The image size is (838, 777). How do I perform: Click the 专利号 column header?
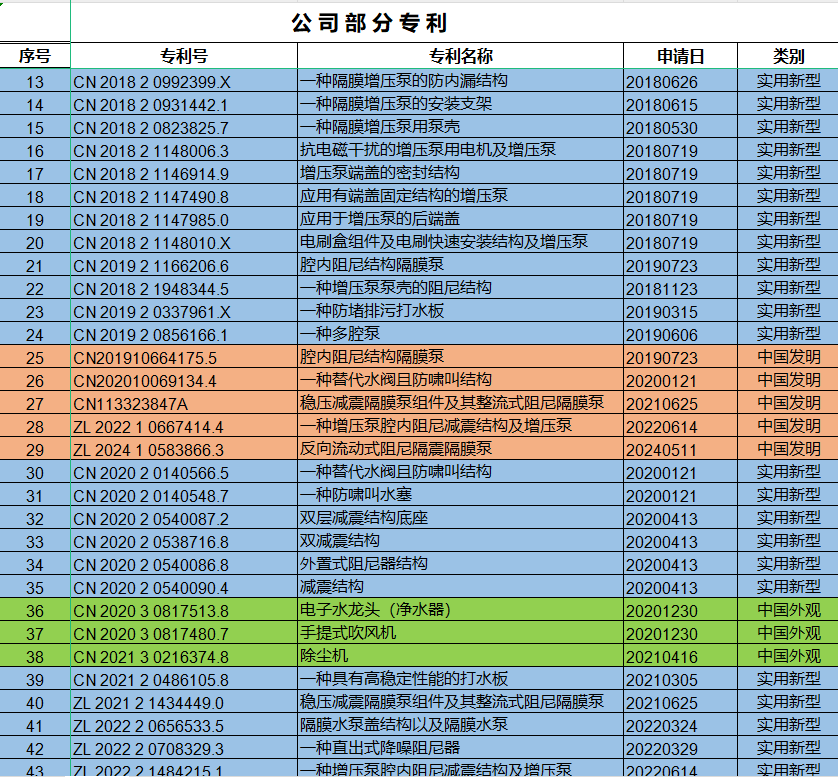[184, 56]
